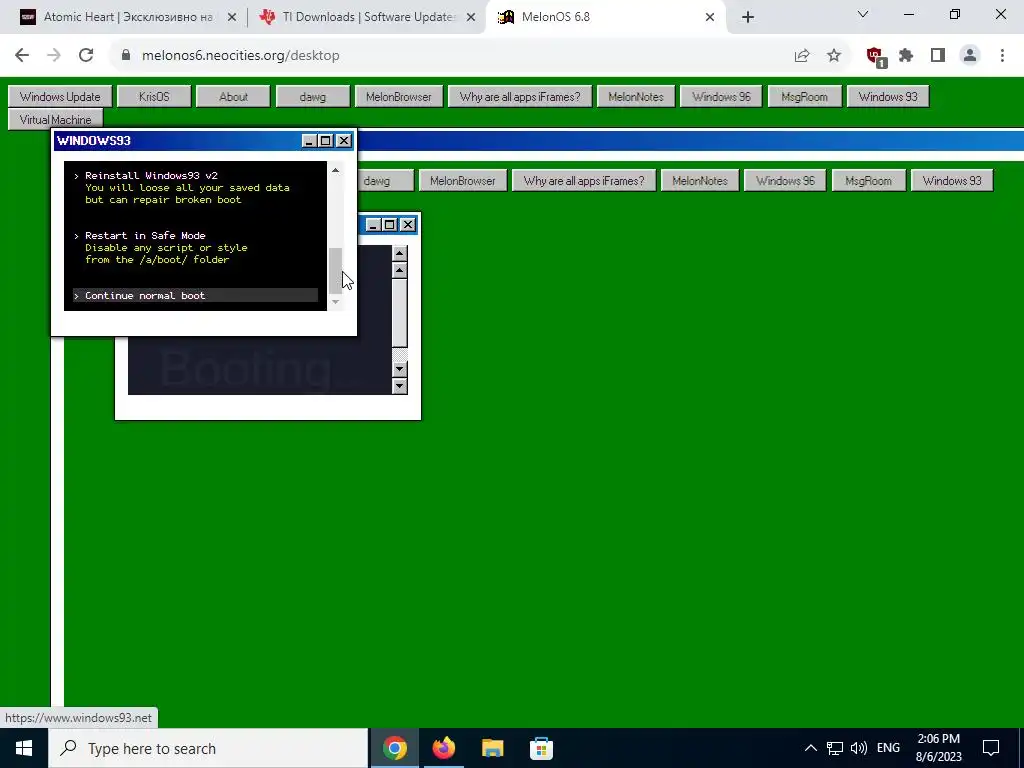
Task: Open MelonBrowser in the nested second row
Action: click(462, 181)
